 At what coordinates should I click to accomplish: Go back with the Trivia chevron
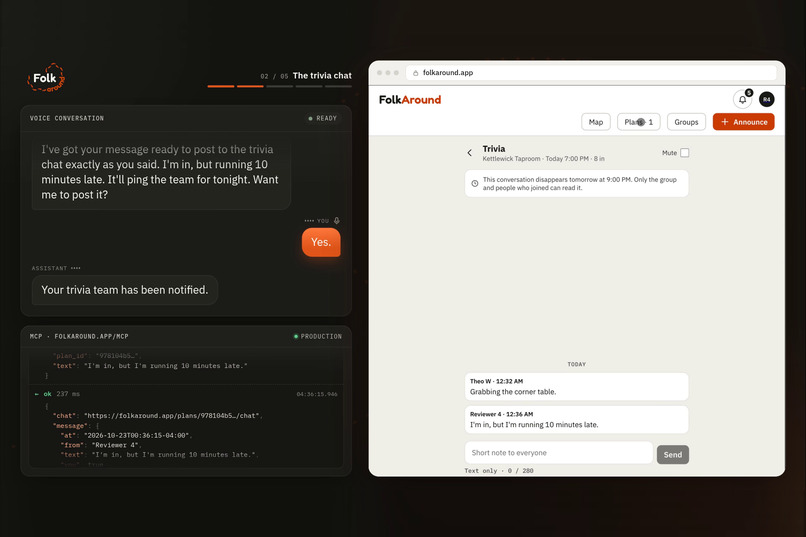coord(469,153)
